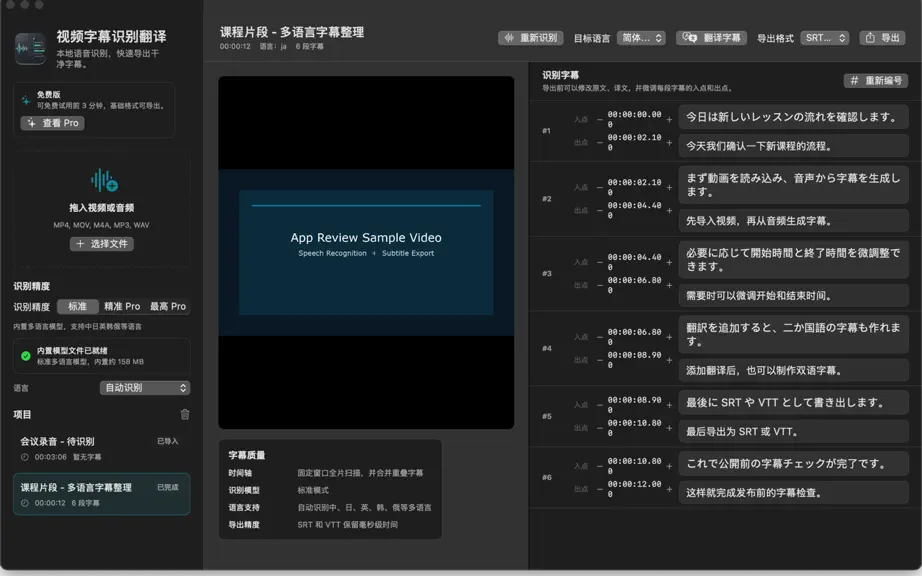
Task: Increase in-point of subtitle #3
Action: tap(669, 262)
